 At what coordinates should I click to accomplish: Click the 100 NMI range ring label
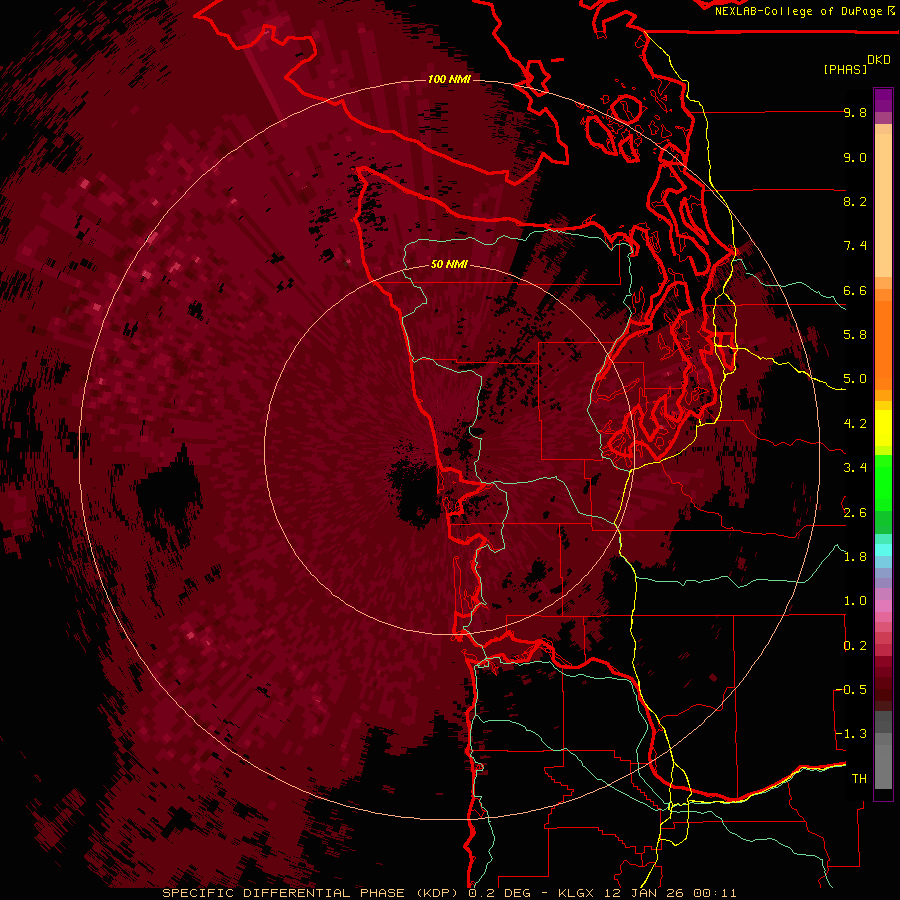click(x=449, y=79)
